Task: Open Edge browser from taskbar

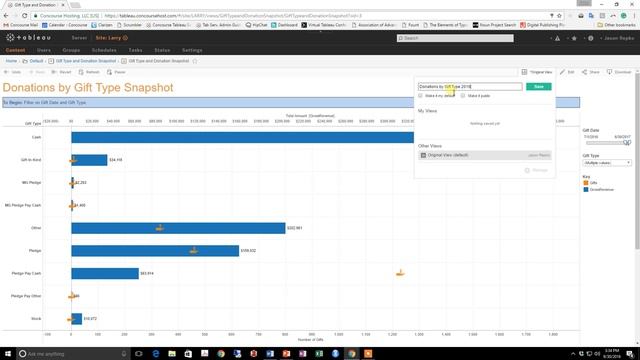Action: [x=156, y=353]
